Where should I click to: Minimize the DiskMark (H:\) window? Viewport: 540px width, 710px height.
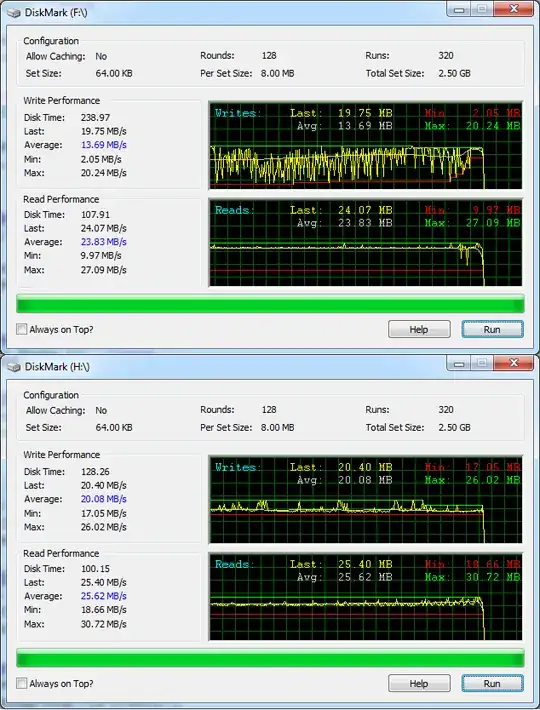[x=459, y=364]
